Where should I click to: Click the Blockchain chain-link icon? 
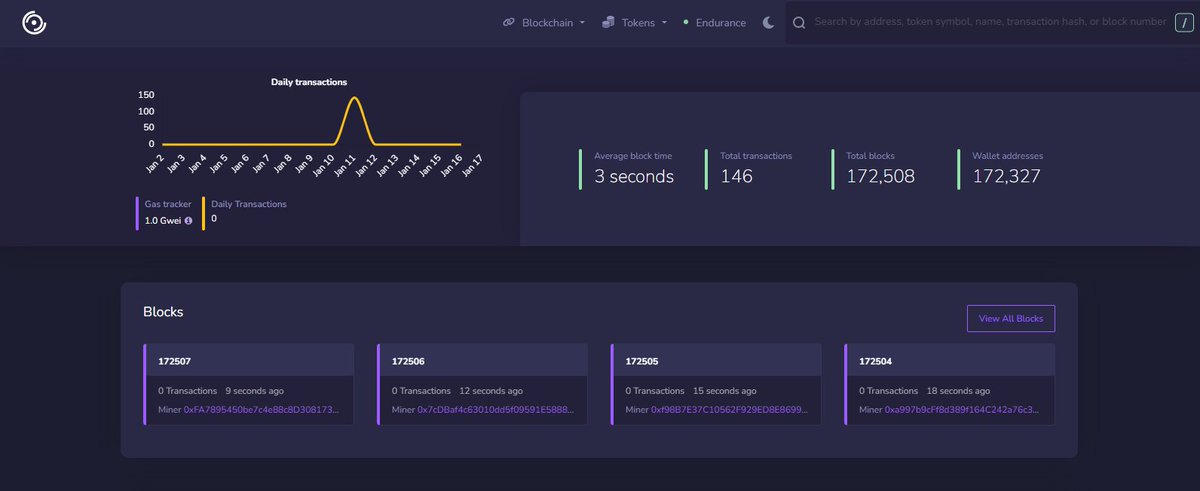coord(509,22)
